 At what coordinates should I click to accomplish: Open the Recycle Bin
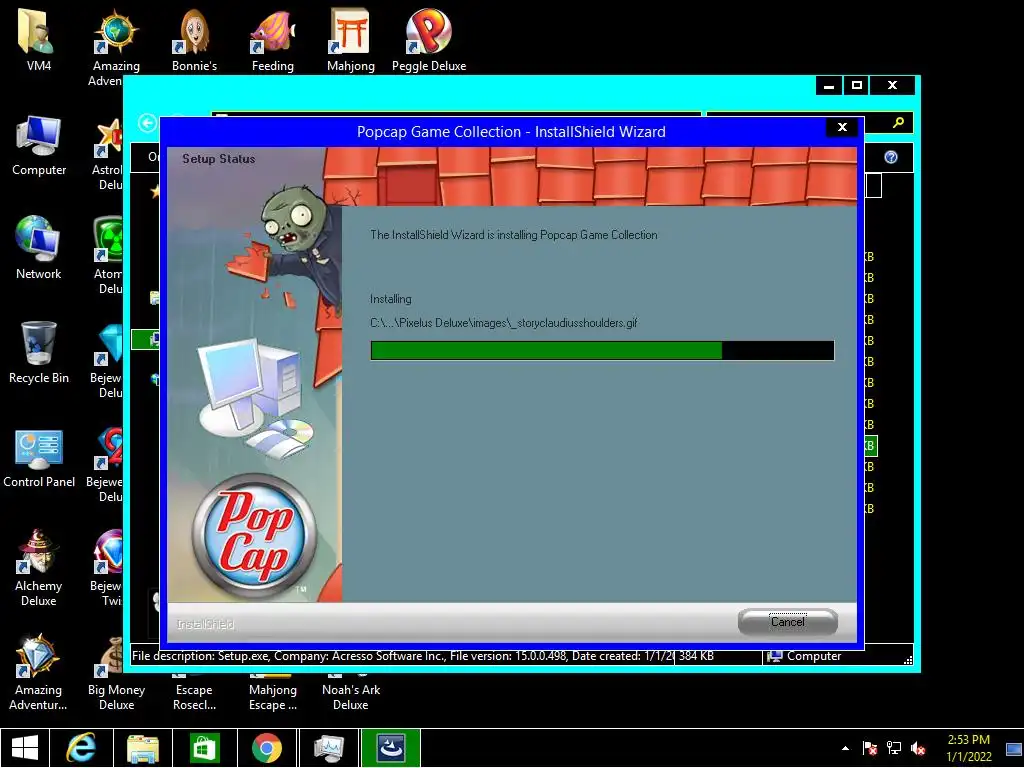[x=39, y=353]
